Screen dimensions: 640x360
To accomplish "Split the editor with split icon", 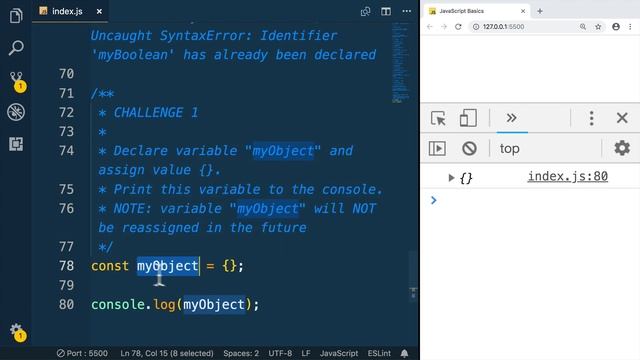I will point(386,11).
